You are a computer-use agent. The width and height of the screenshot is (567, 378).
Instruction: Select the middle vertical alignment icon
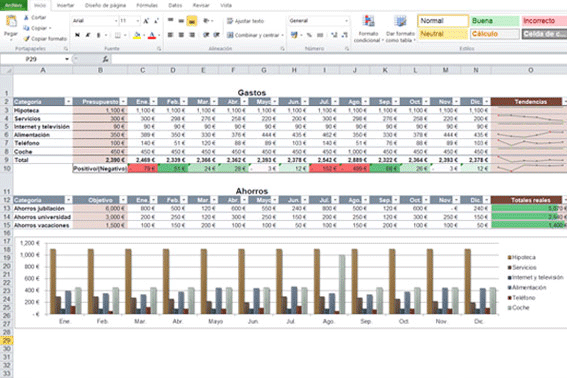coord(181,21)
